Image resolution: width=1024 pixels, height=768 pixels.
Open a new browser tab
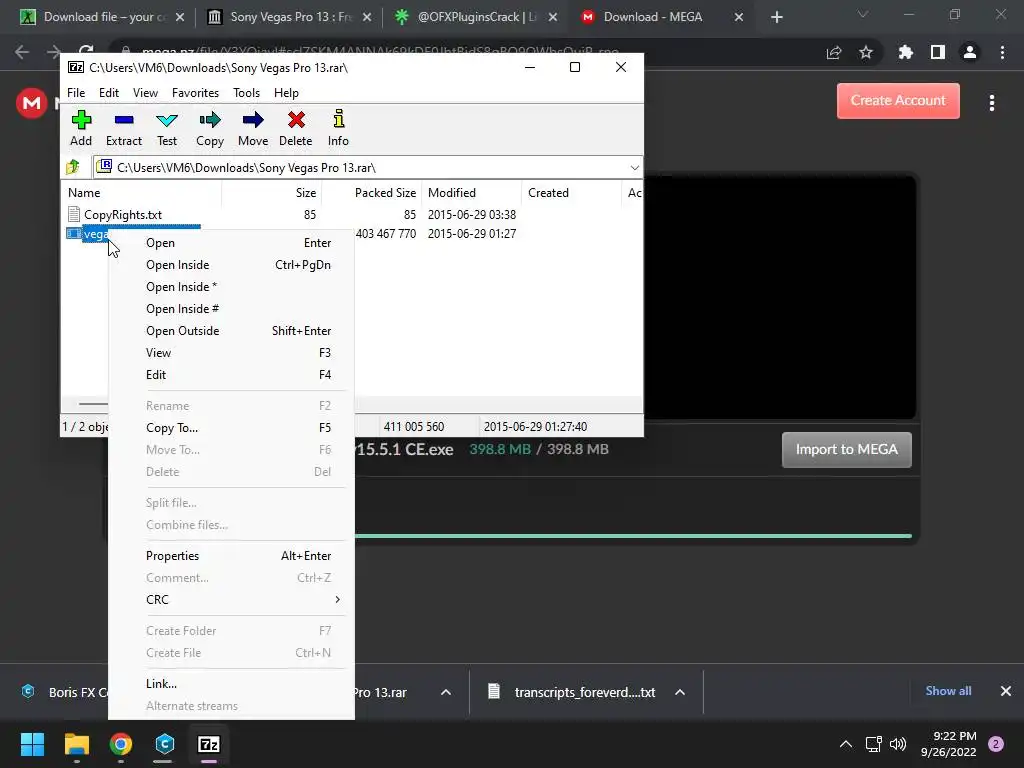coord(776,17)
